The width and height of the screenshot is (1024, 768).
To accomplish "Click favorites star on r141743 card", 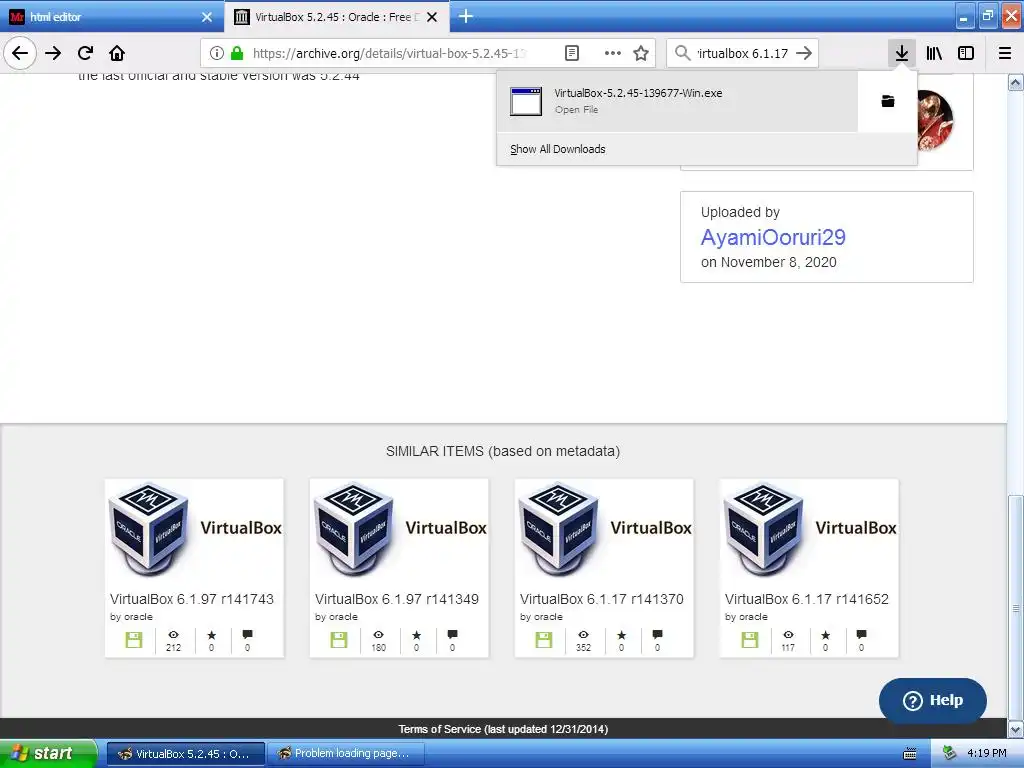I will (212, 635).
